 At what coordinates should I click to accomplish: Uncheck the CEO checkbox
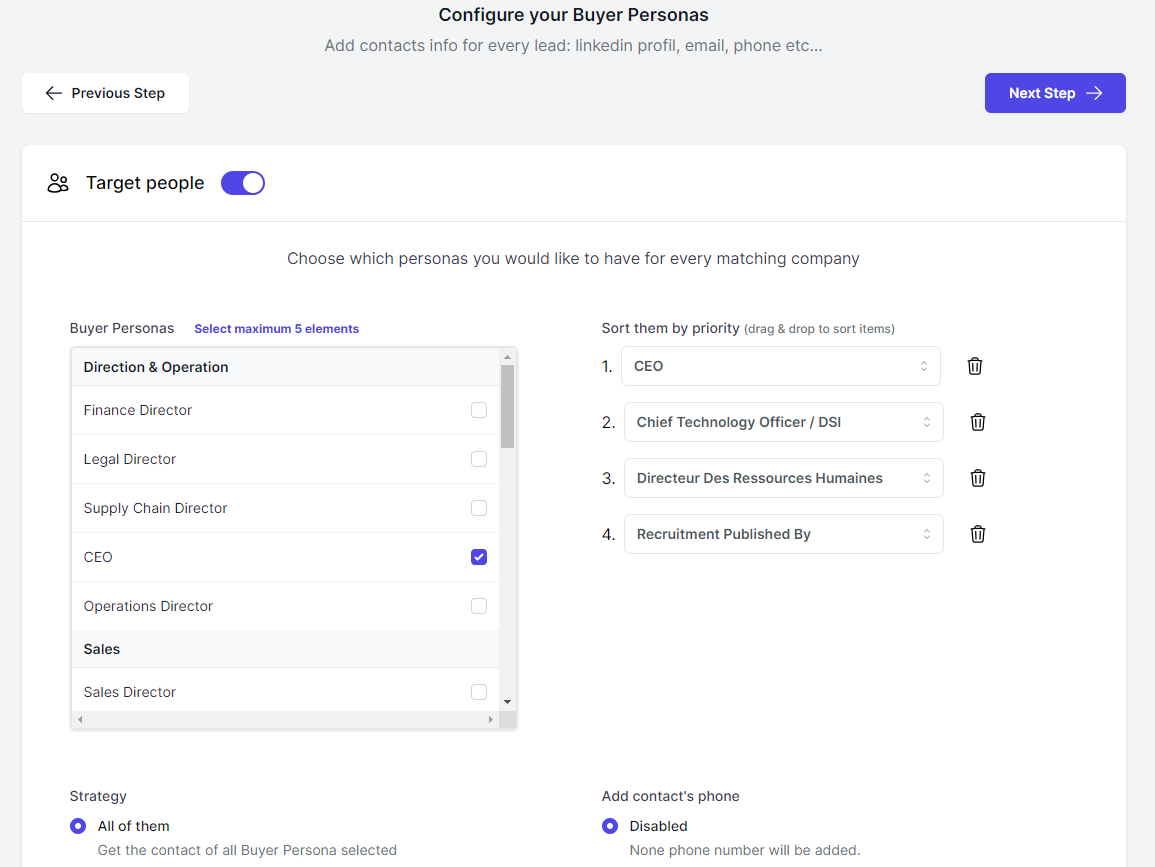coord(479,557)
